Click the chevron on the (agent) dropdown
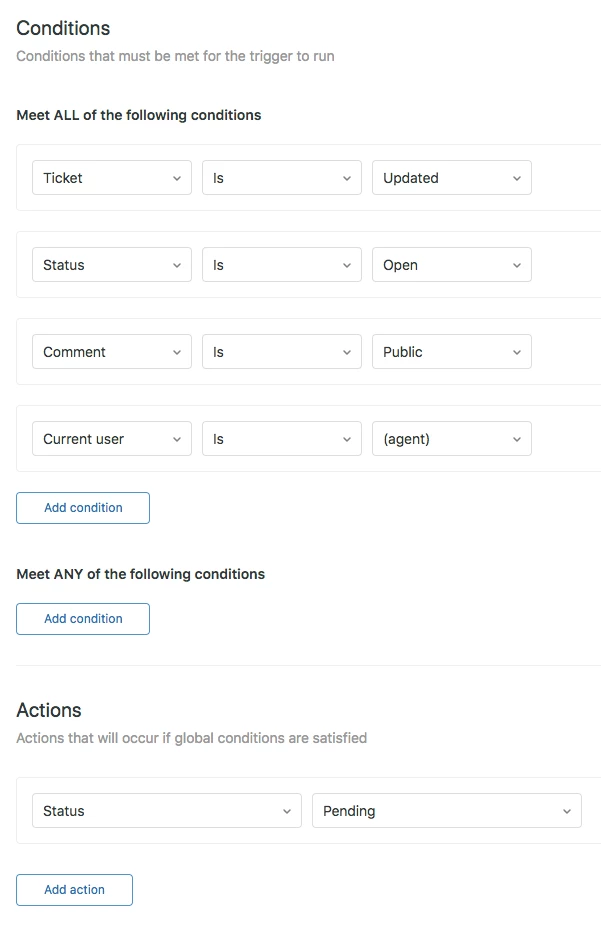601x930 pixels. click(x=517, y=439)
